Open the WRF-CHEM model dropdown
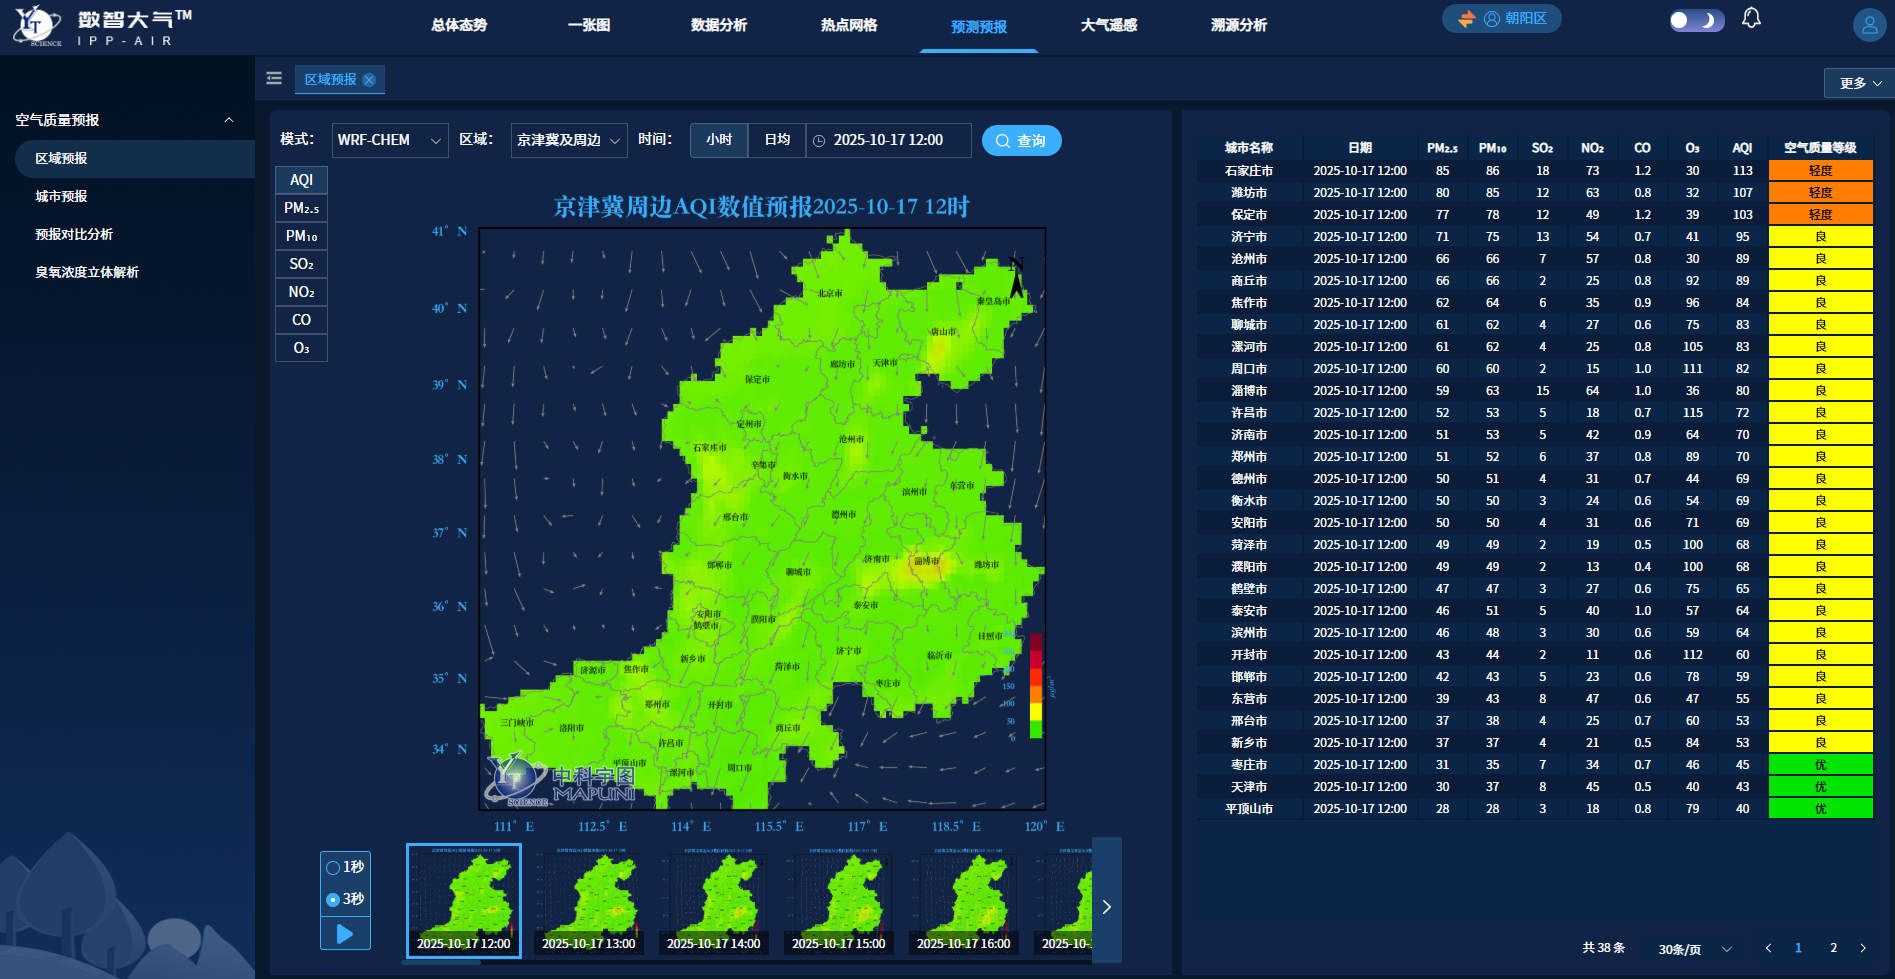 click(389, 140)
